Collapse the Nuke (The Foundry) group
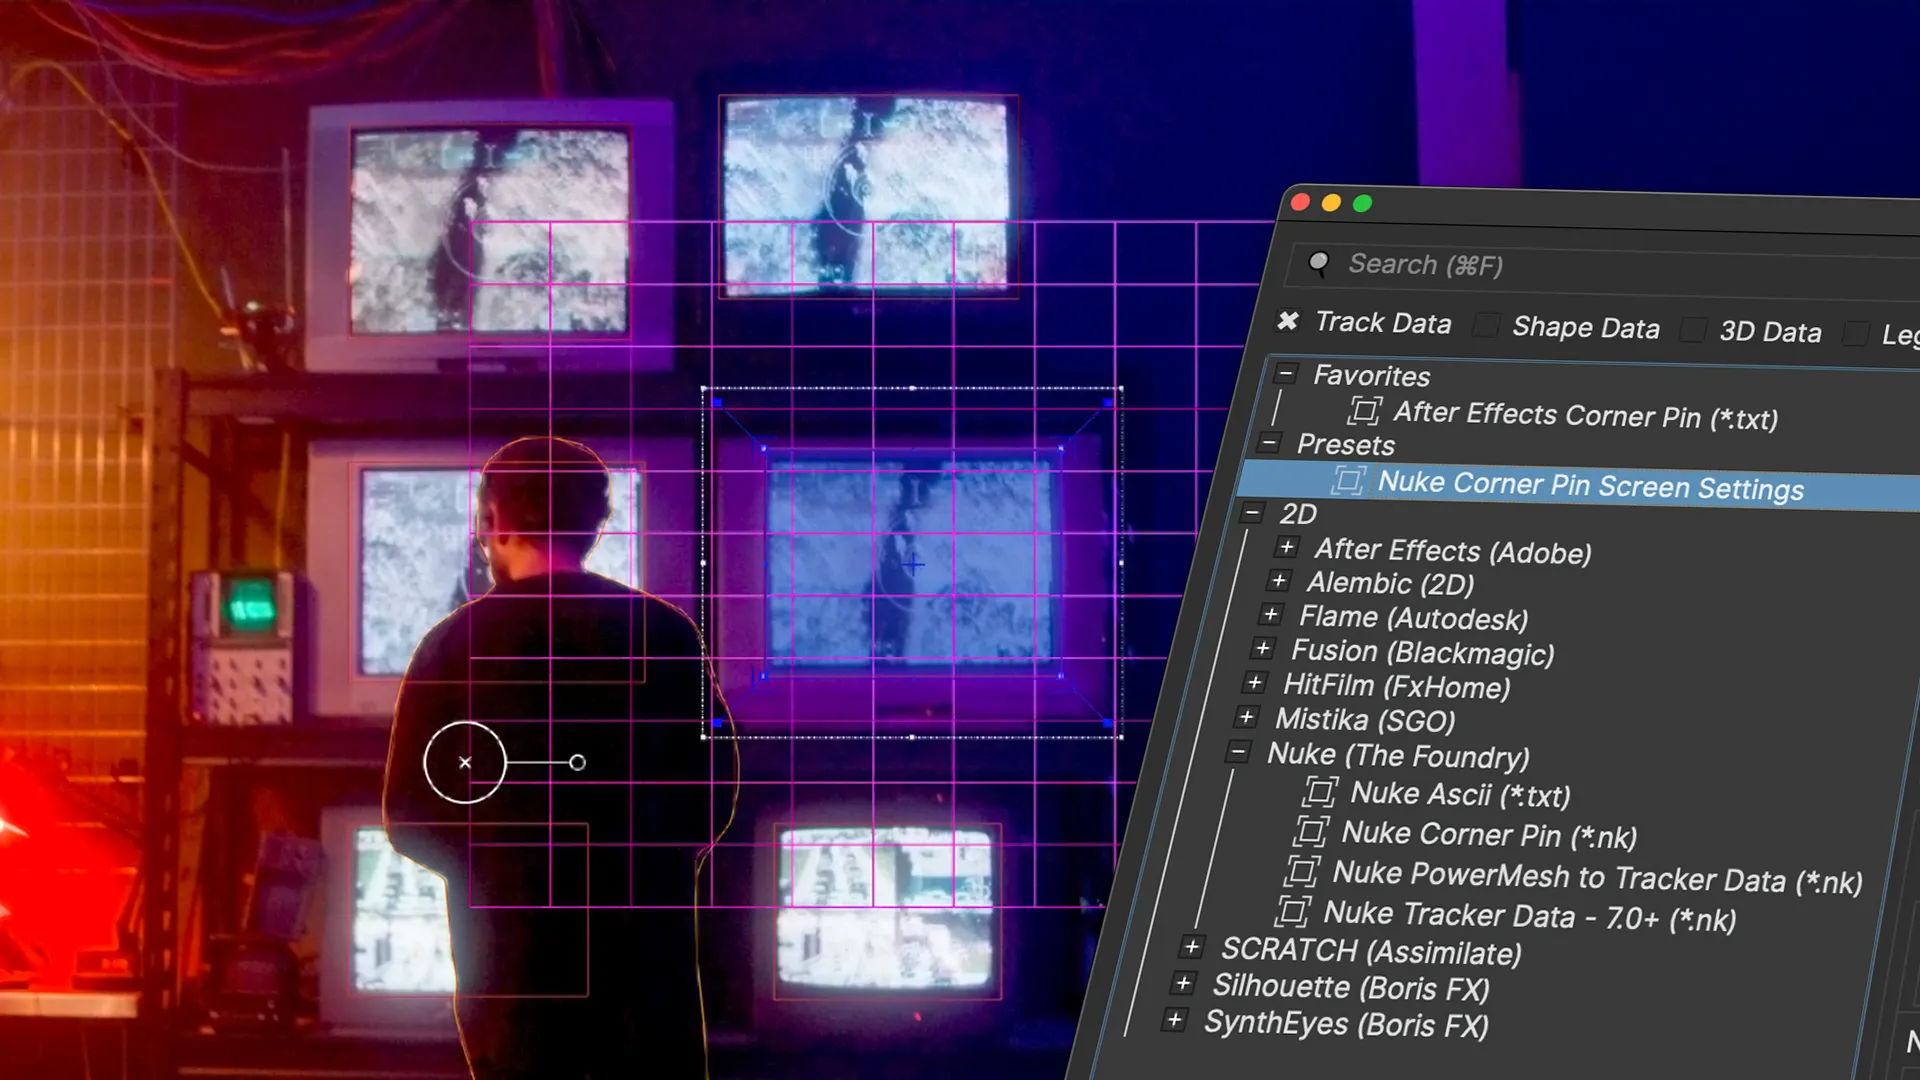1920x1080 pixels. point(1238,752)
